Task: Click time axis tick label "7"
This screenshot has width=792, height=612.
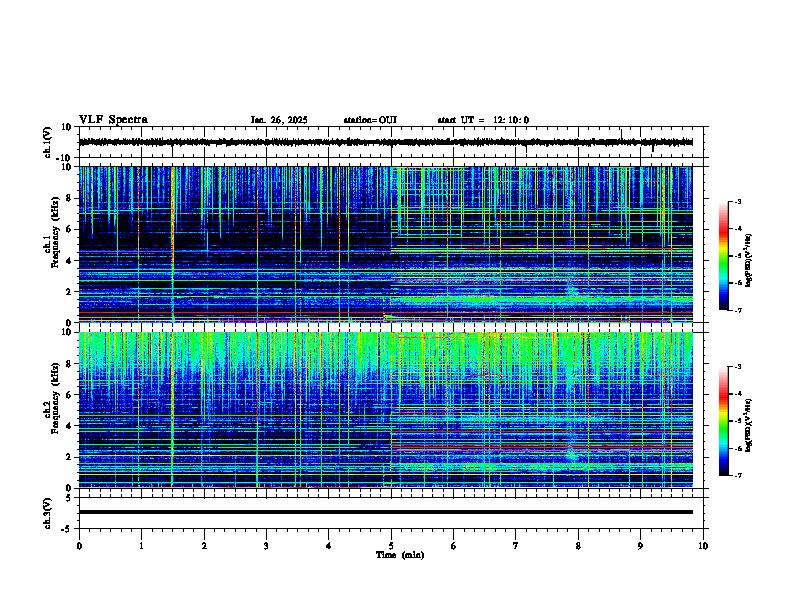Action: [516, 546]
